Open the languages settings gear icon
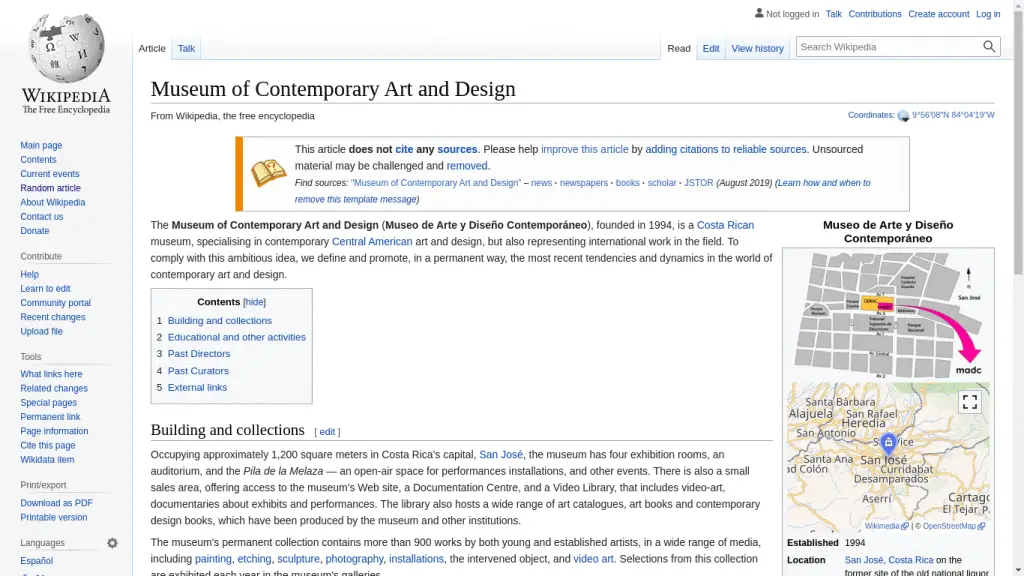This screenshot has height=576, width=1024. [x=112, y=543]
